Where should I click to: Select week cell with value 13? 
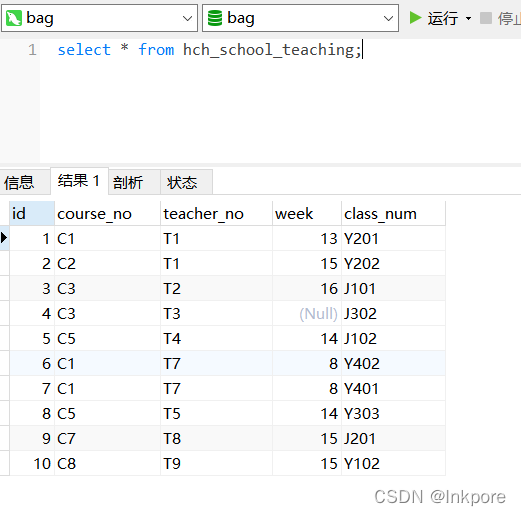(x=307, y=238)
